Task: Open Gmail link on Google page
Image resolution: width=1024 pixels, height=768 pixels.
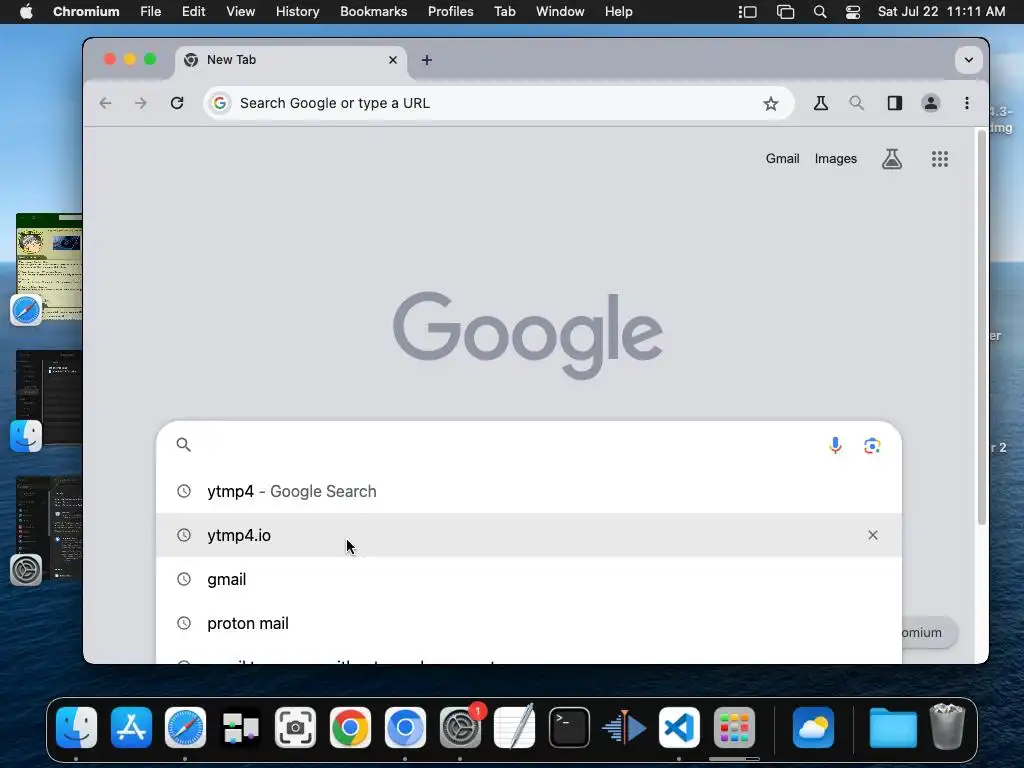Action: [x=782, y=159]
